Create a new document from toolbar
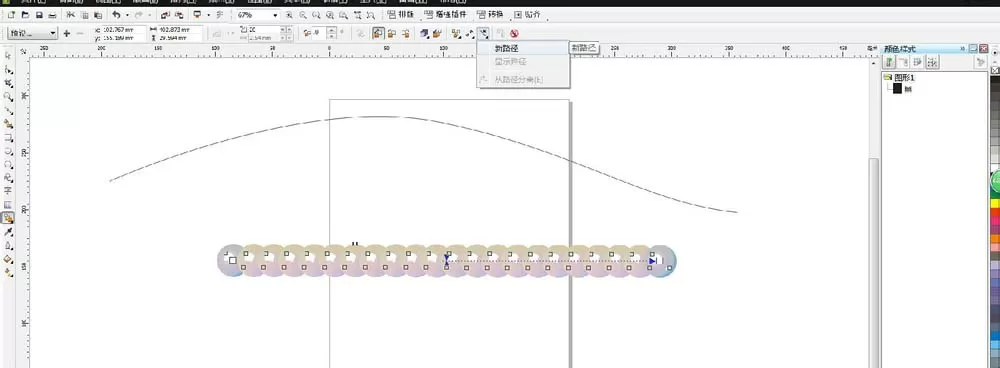Screen dimensions: 1000x368 pos(11,15)
